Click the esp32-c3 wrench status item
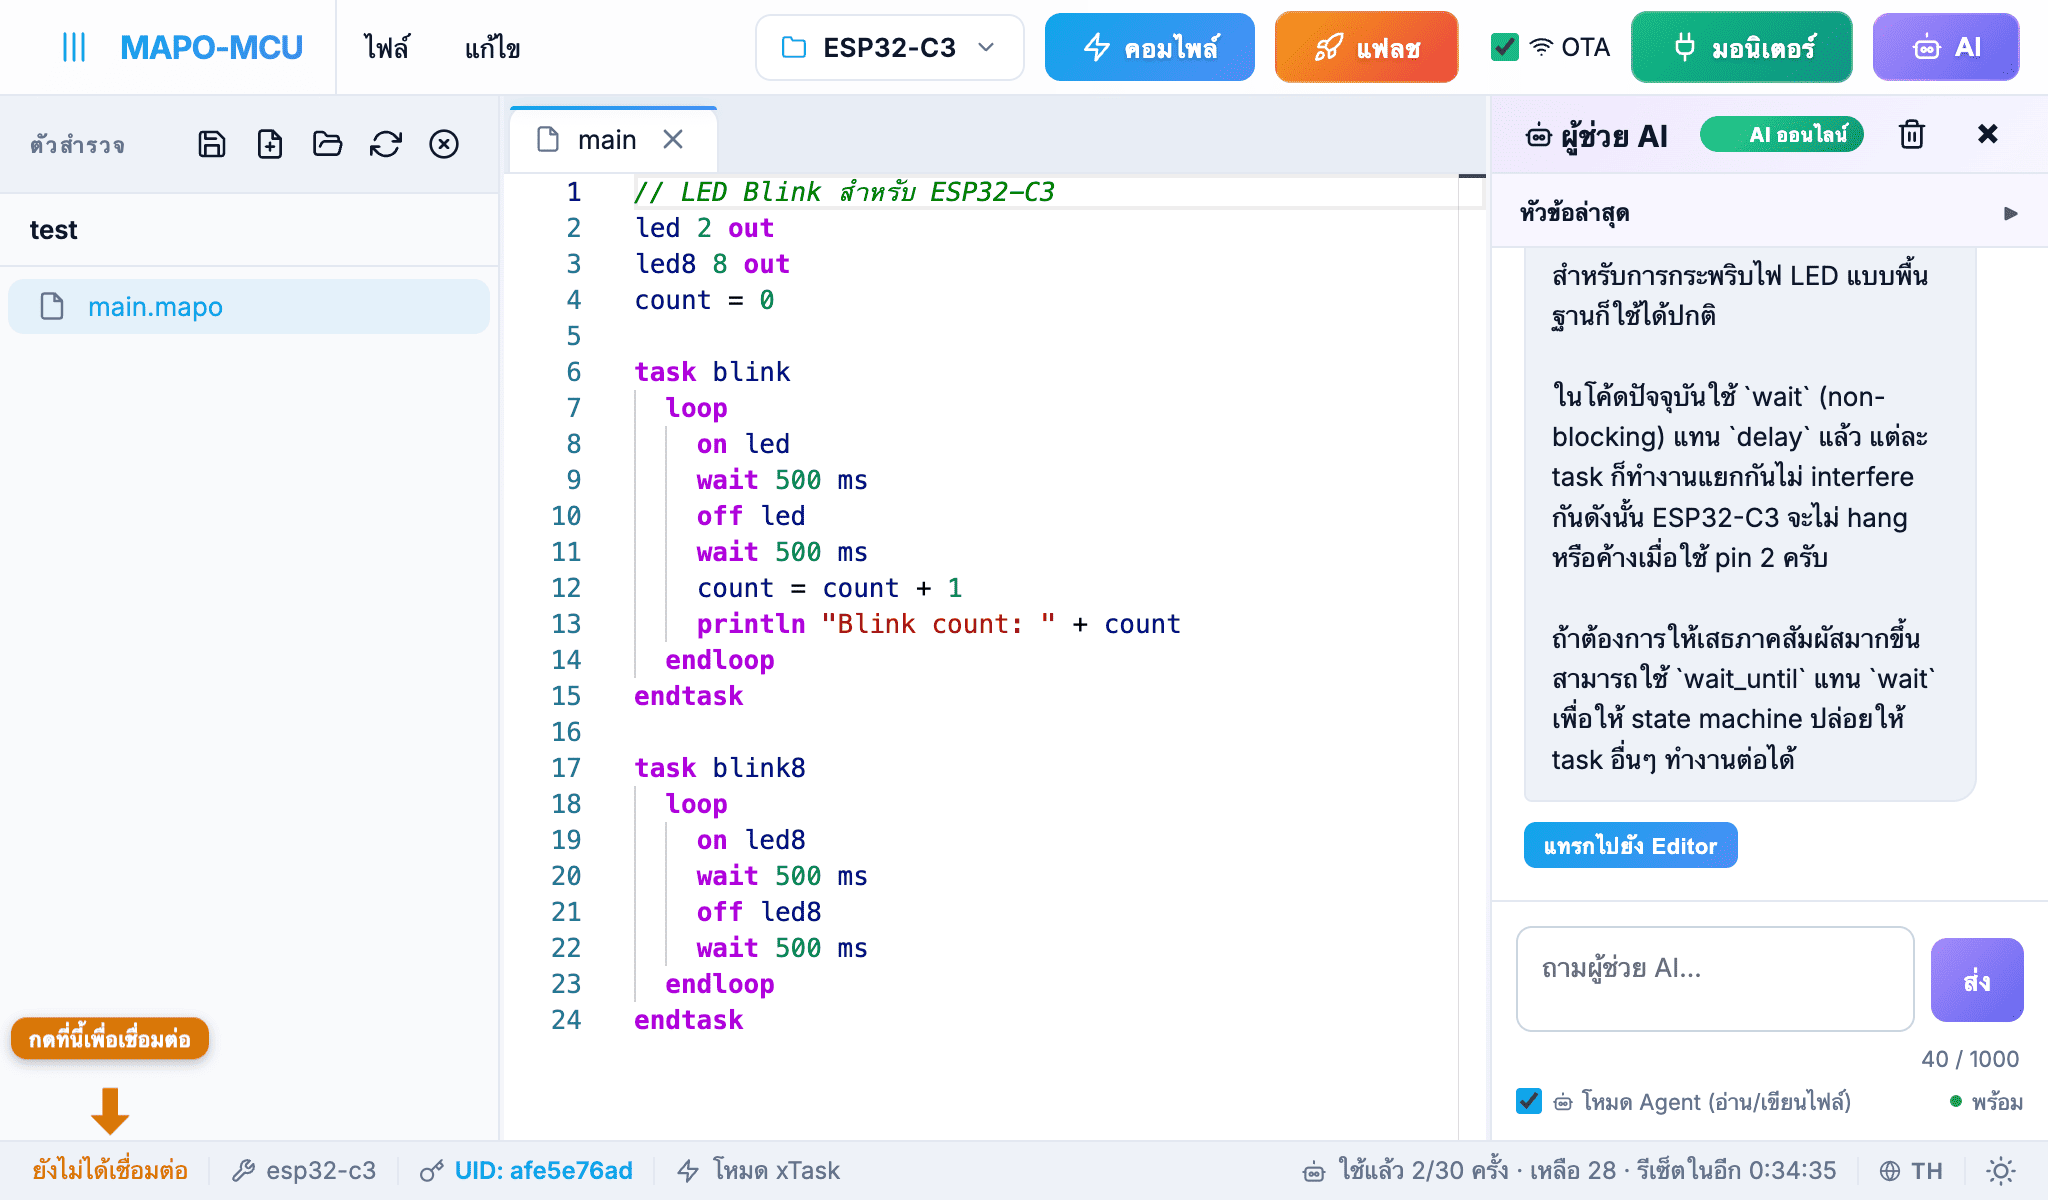This screenshot has width=2048, height=1200. click(304, 1171)
